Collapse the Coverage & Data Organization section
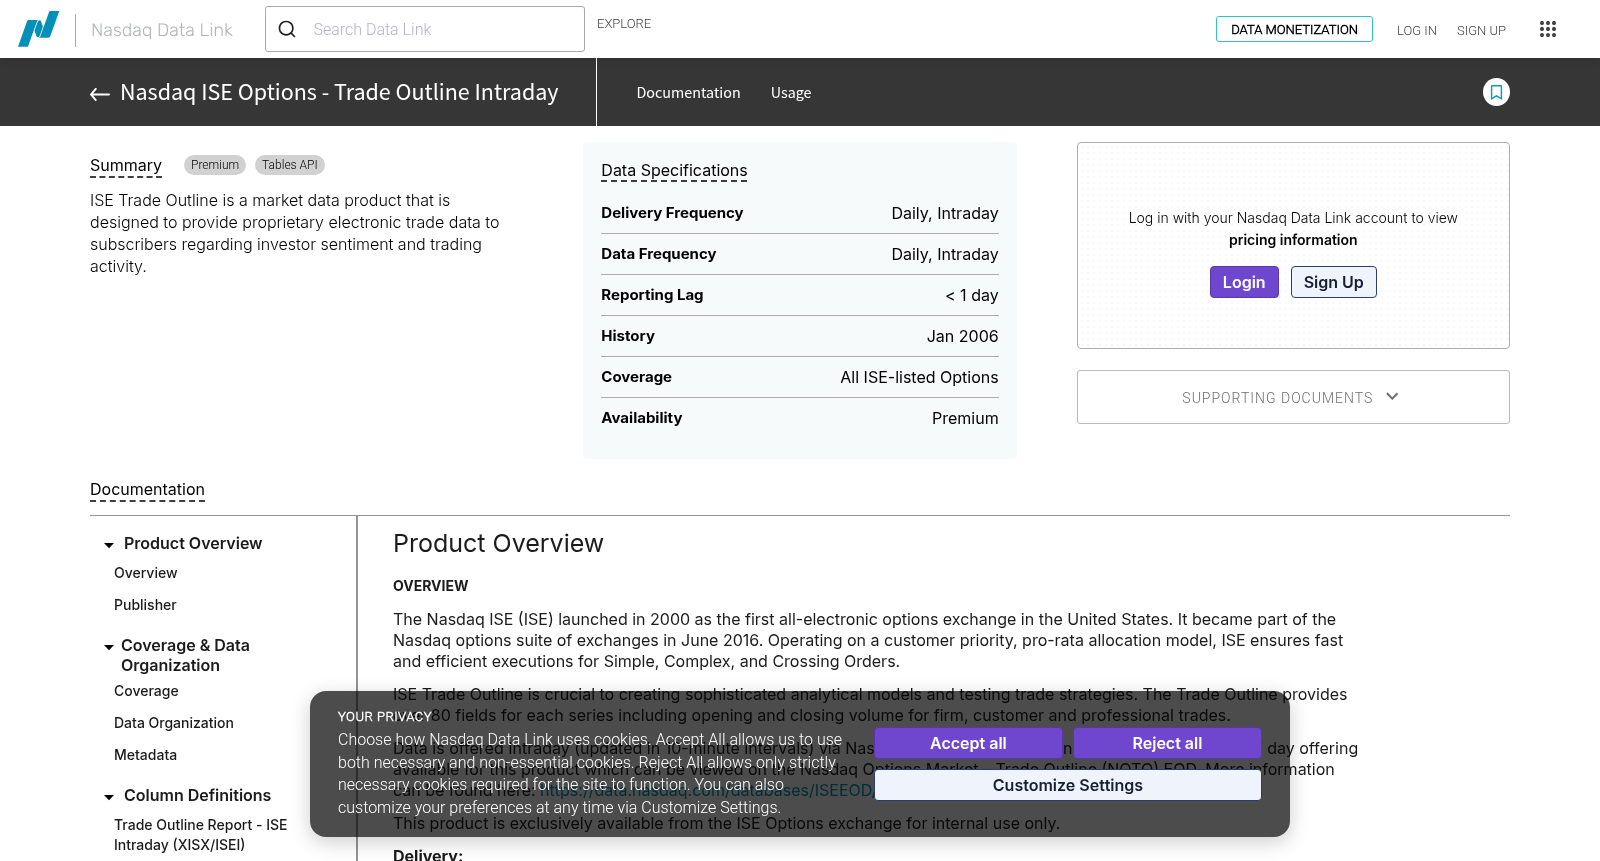This screenshot has width=1600, height=861. point(109,647)
